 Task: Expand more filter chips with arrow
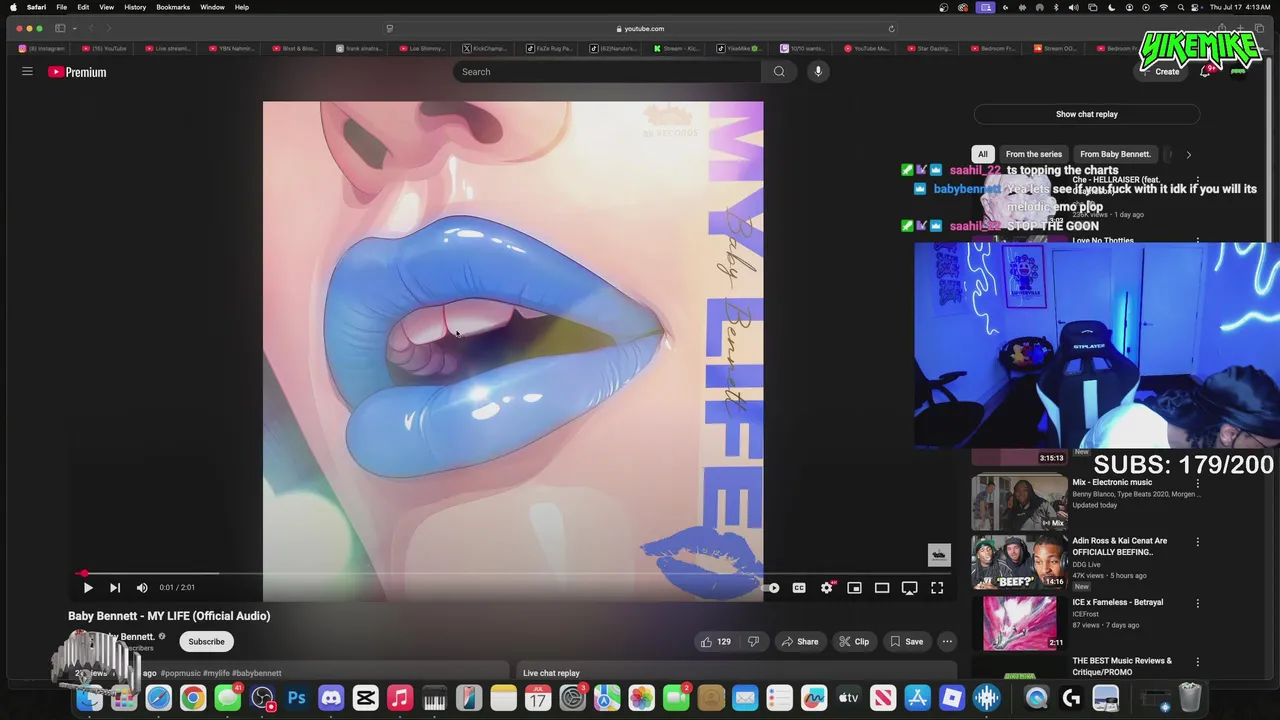(1188, 154)
